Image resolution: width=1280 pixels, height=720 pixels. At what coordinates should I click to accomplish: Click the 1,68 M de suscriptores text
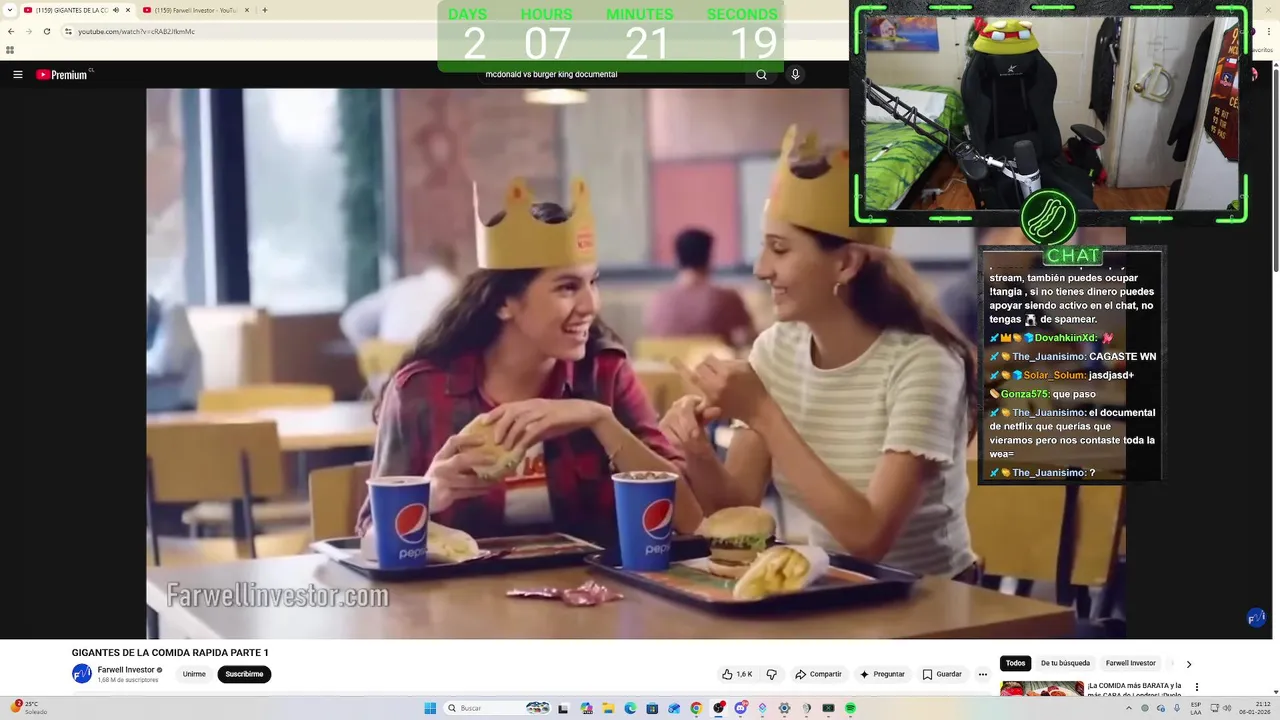coord(128,680)
